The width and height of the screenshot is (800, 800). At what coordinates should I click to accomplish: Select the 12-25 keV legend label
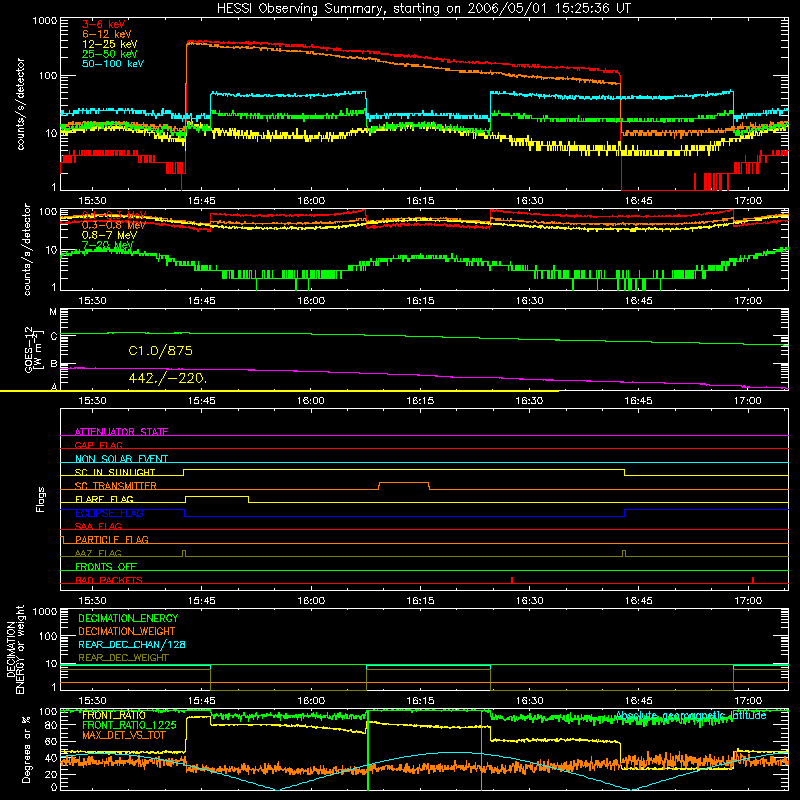coord(110,44)
